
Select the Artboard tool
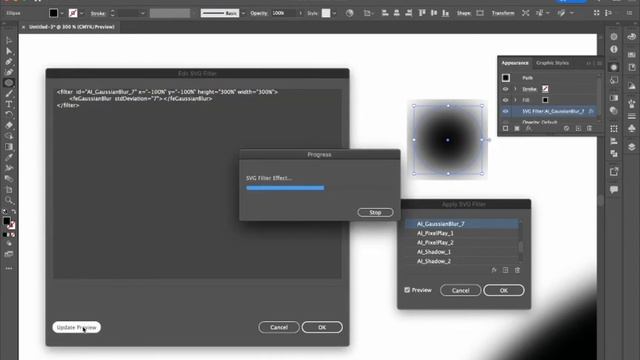pos(9,189)
